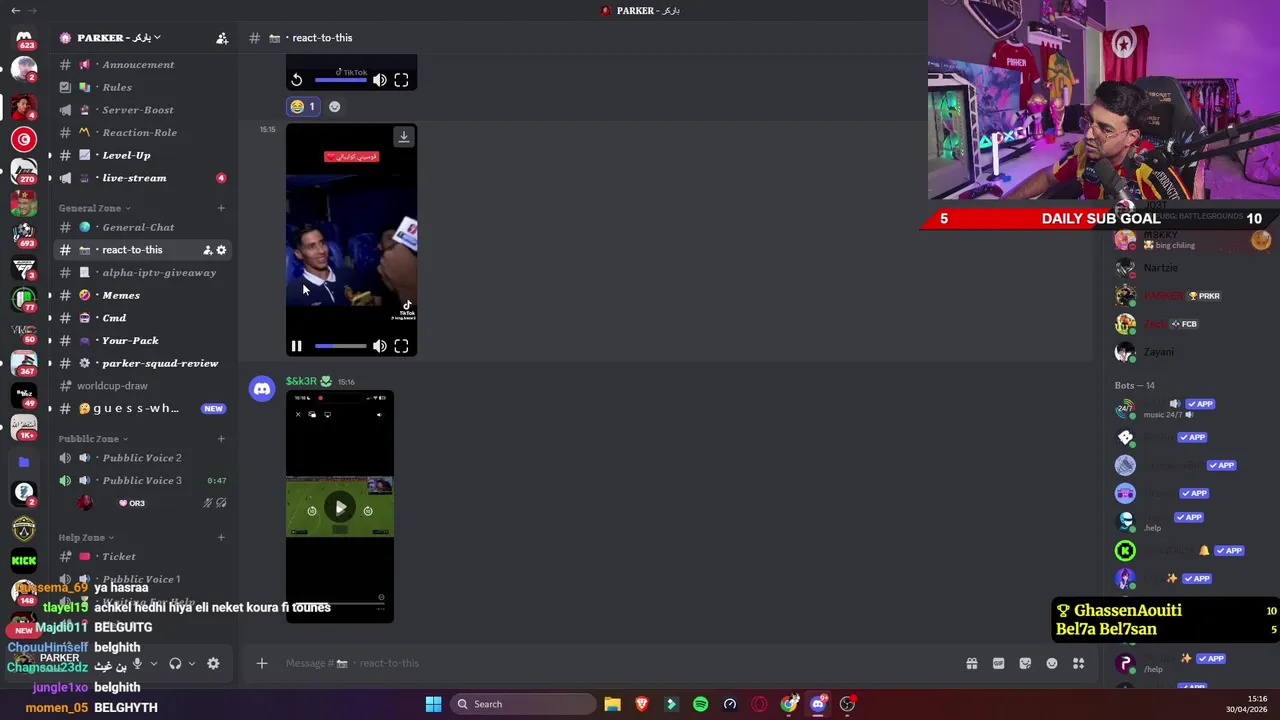1280x720 pixels.
Task: Expand arrow beside live-stream channel
Action: click(49, 178)
